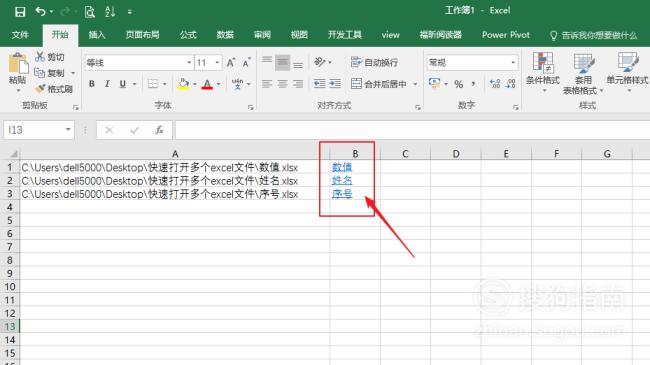Open the 开发工具 ribbon tab

point(344,35)
